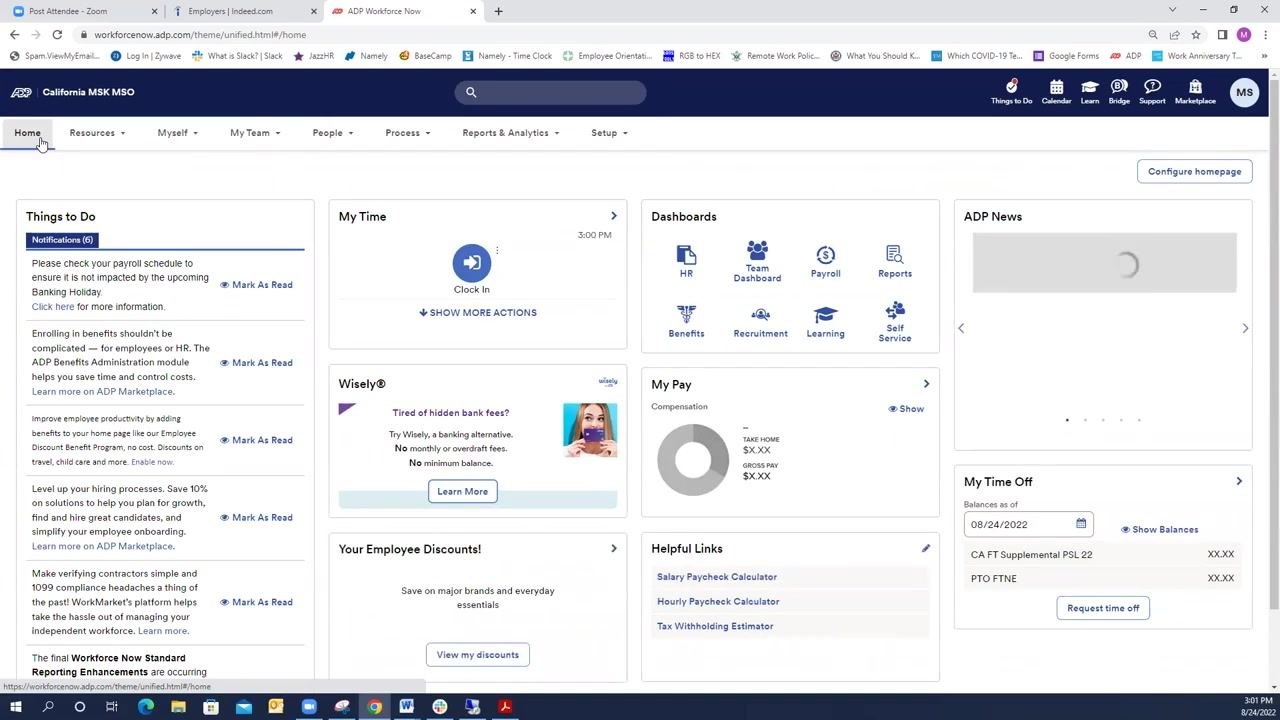Go to next ADP News slide
Viewport: 1280px width, 720px height.
click(1245, 328)
